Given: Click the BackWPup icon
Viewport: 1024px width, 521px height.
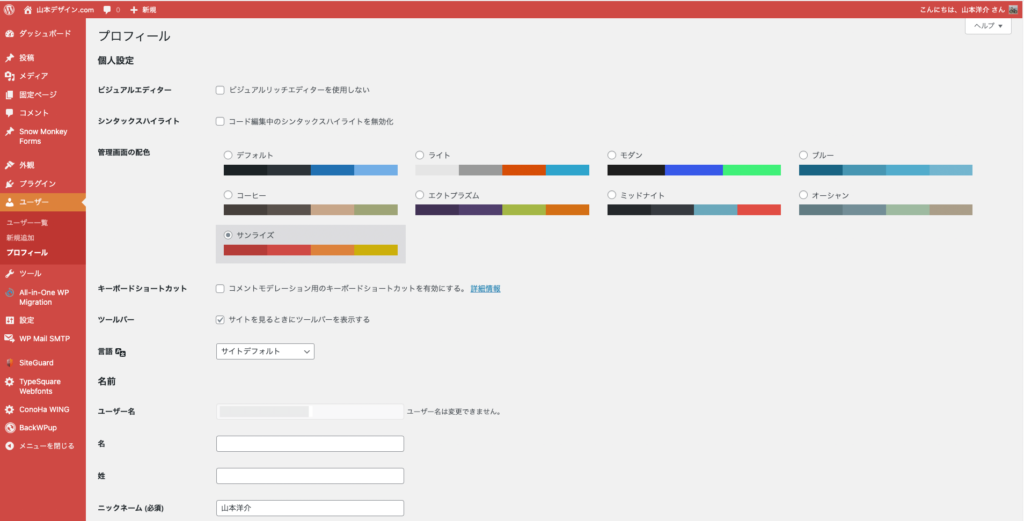Looking at the screenshot, I should 10,428.
